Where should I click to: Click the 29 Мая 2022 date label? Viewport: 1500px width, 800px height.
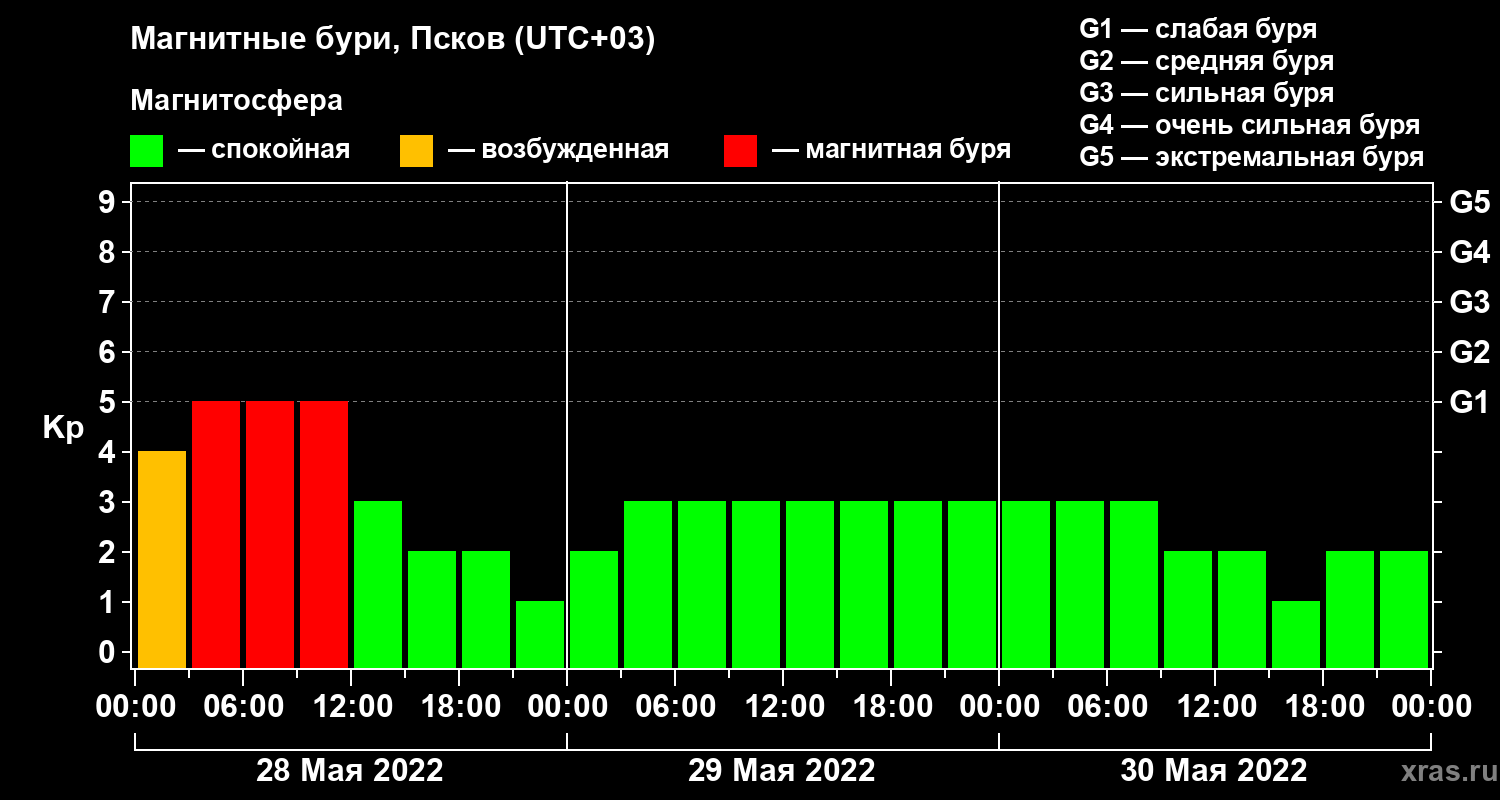(x=782, y=770)
